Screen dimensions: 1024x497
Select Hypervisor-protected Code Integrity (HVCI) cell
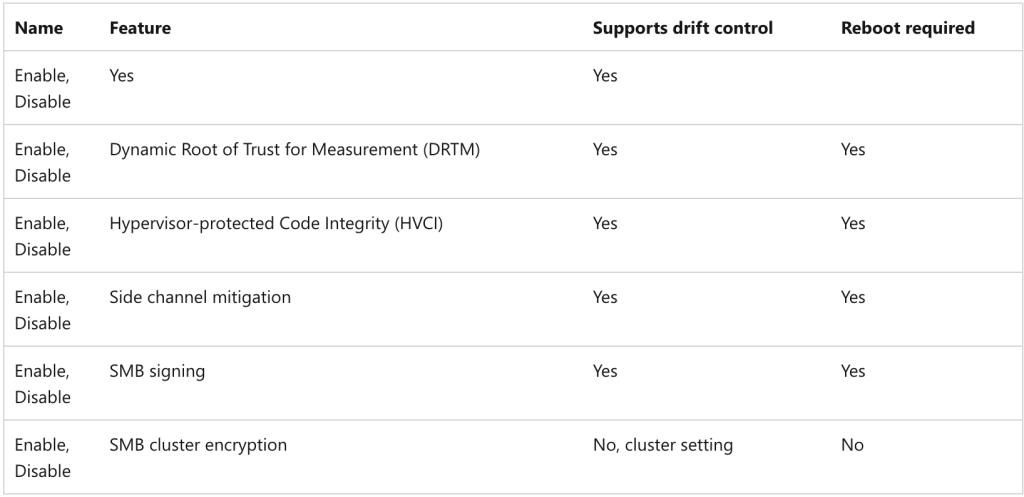tap(275, 224)
